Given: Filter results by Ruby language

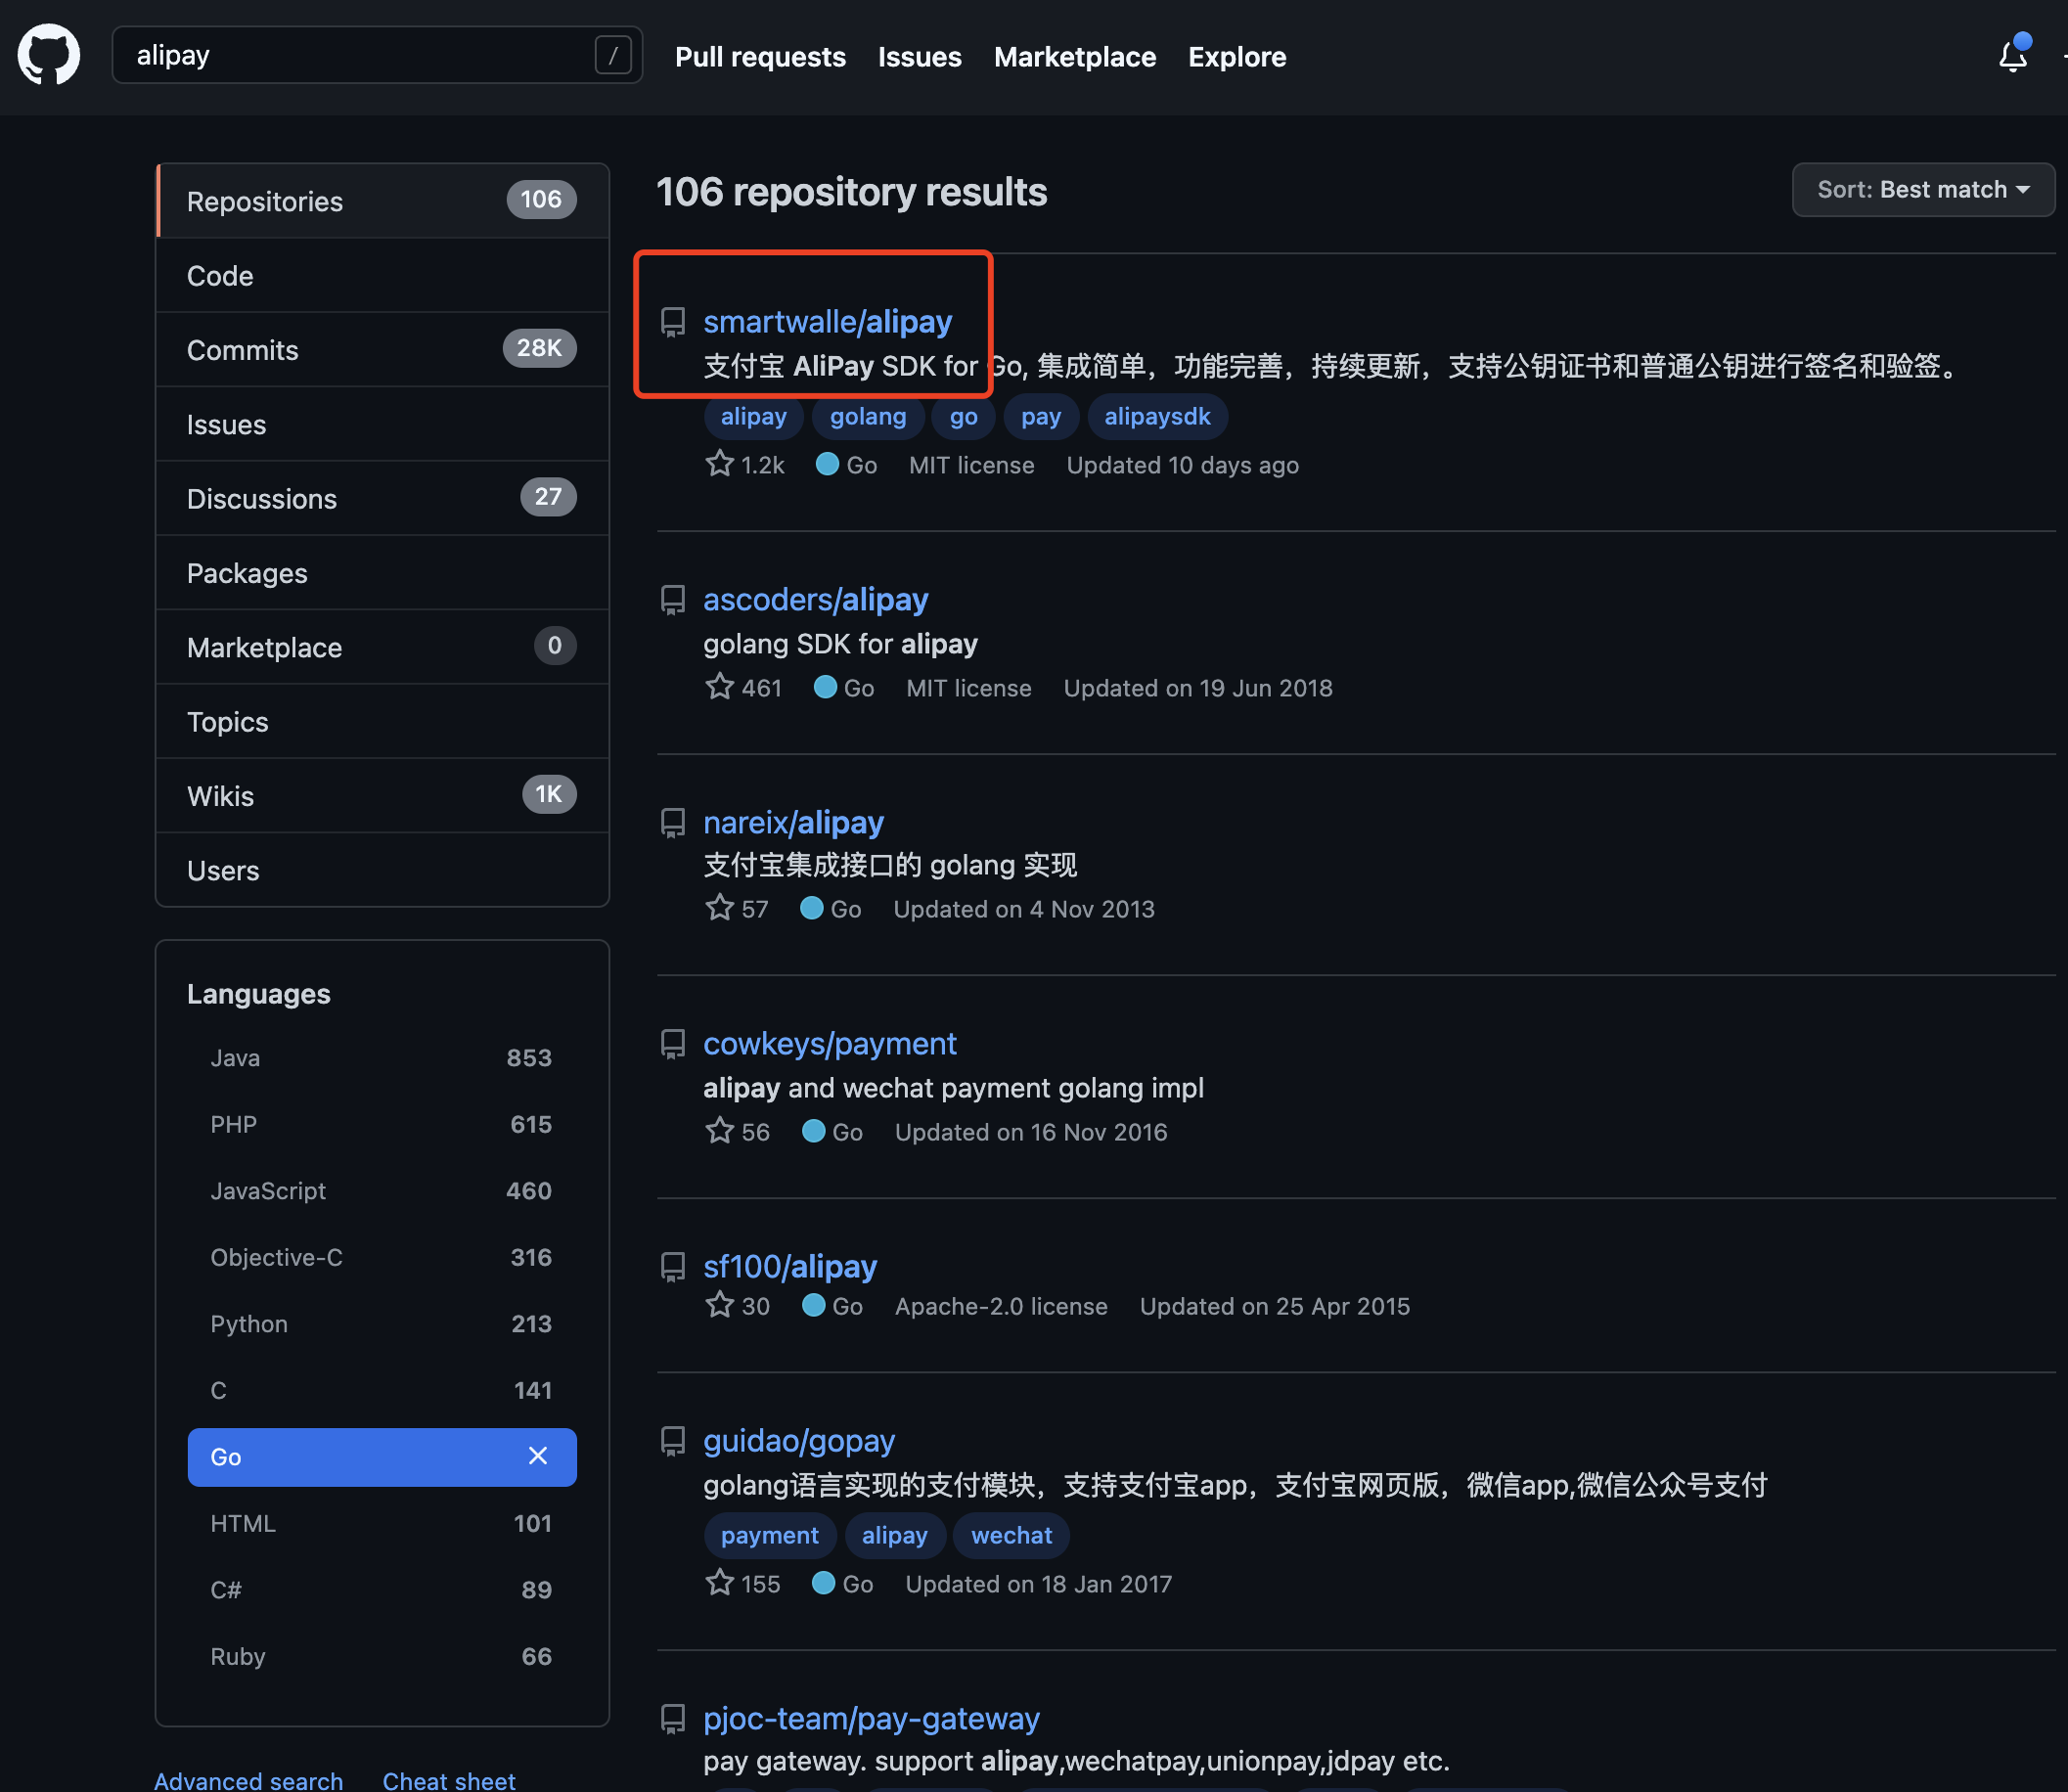Looking at the screenshot, I should point(382,1656).
